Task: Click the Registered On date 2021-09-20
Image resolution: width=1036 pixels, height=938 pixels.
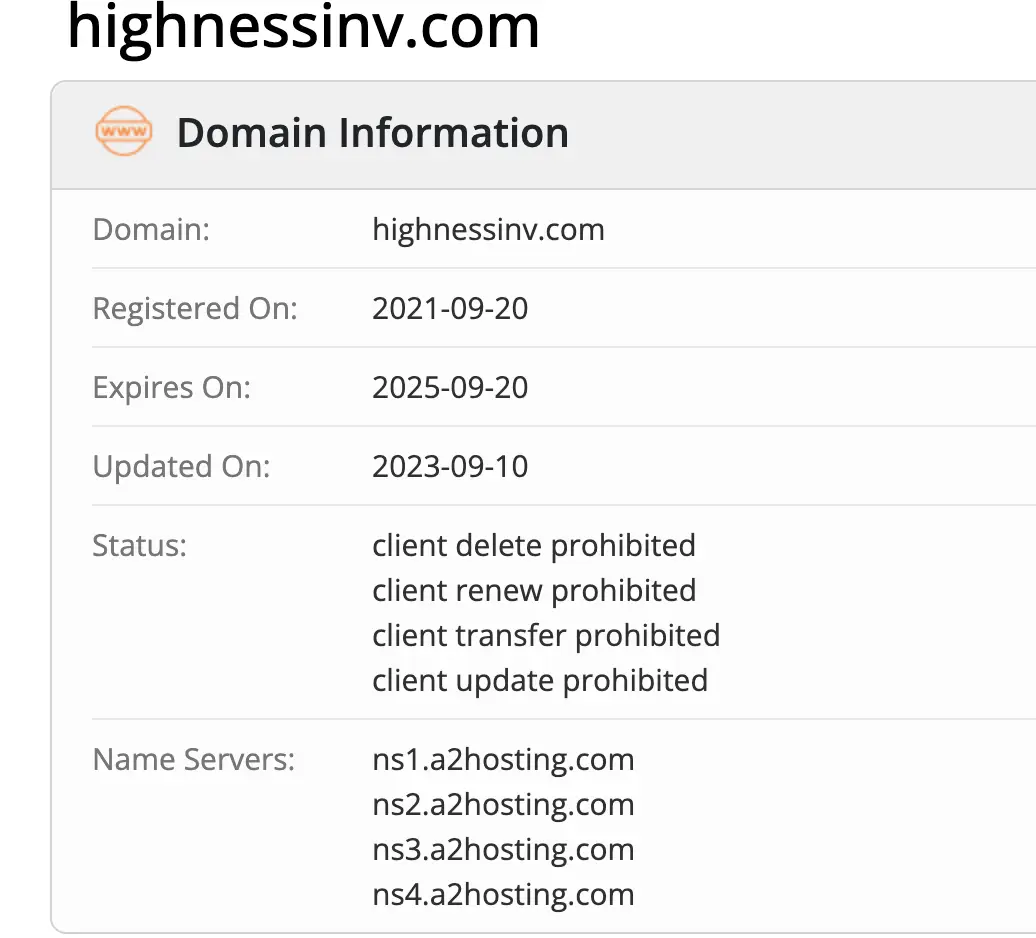Action: 450,309
